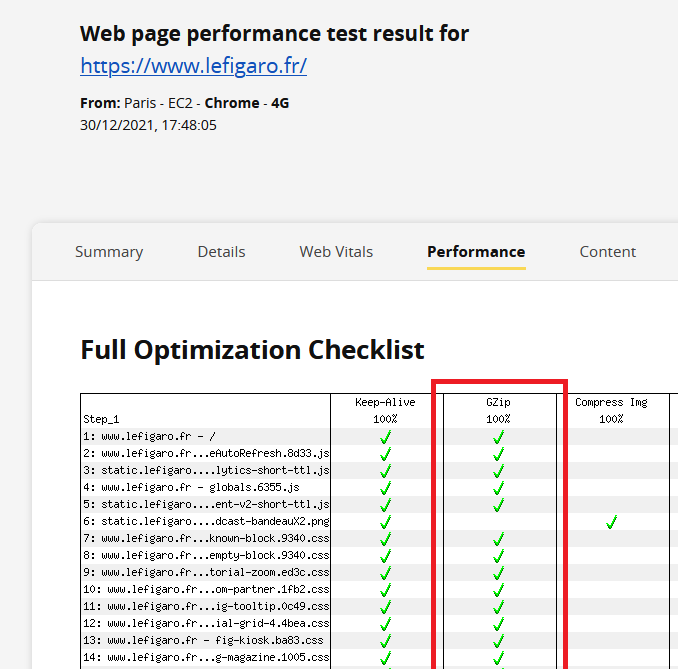Click Keep-Alive checkmark for known-block.9340.css row
Image resolution: width=678 pixels, height=669 pixels.
pos(385,539)
